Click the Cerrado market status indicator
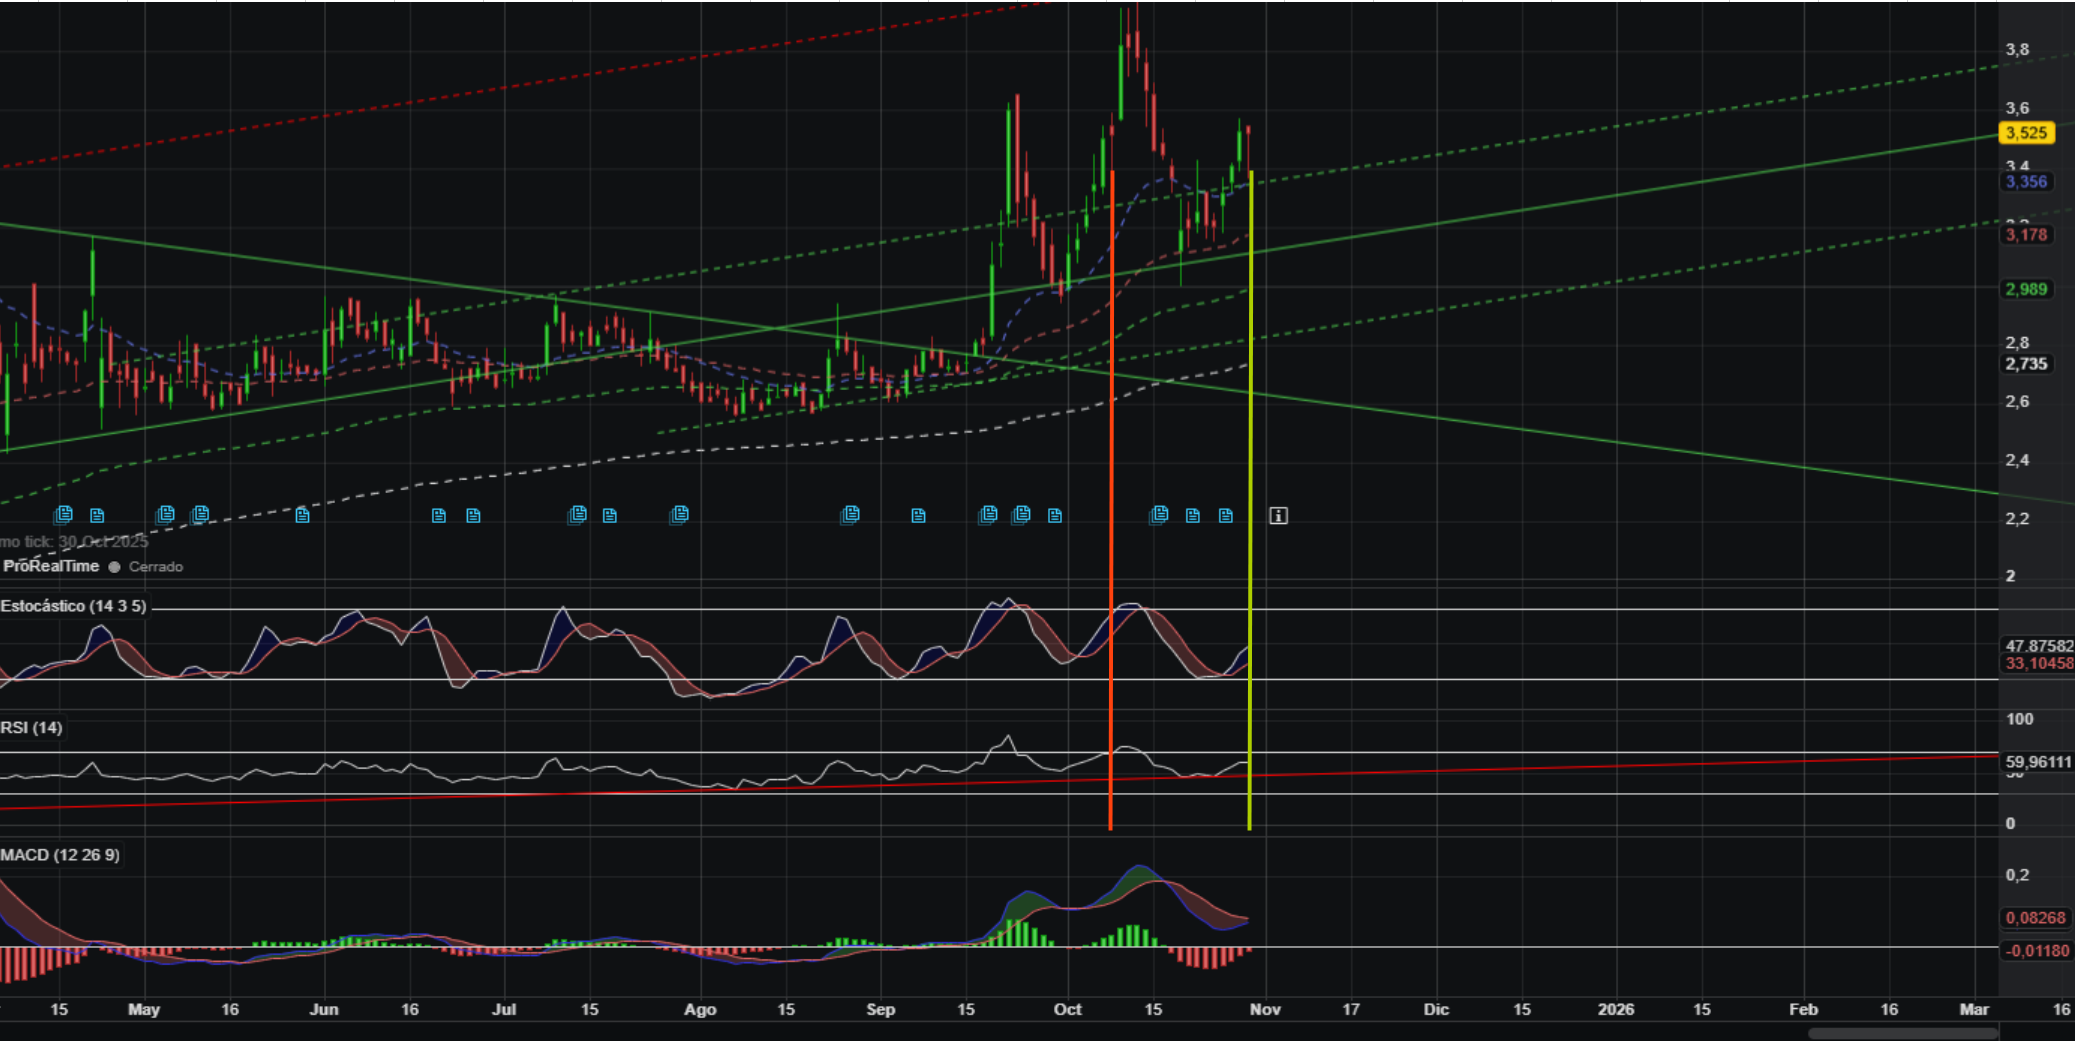 click(146, 567)
